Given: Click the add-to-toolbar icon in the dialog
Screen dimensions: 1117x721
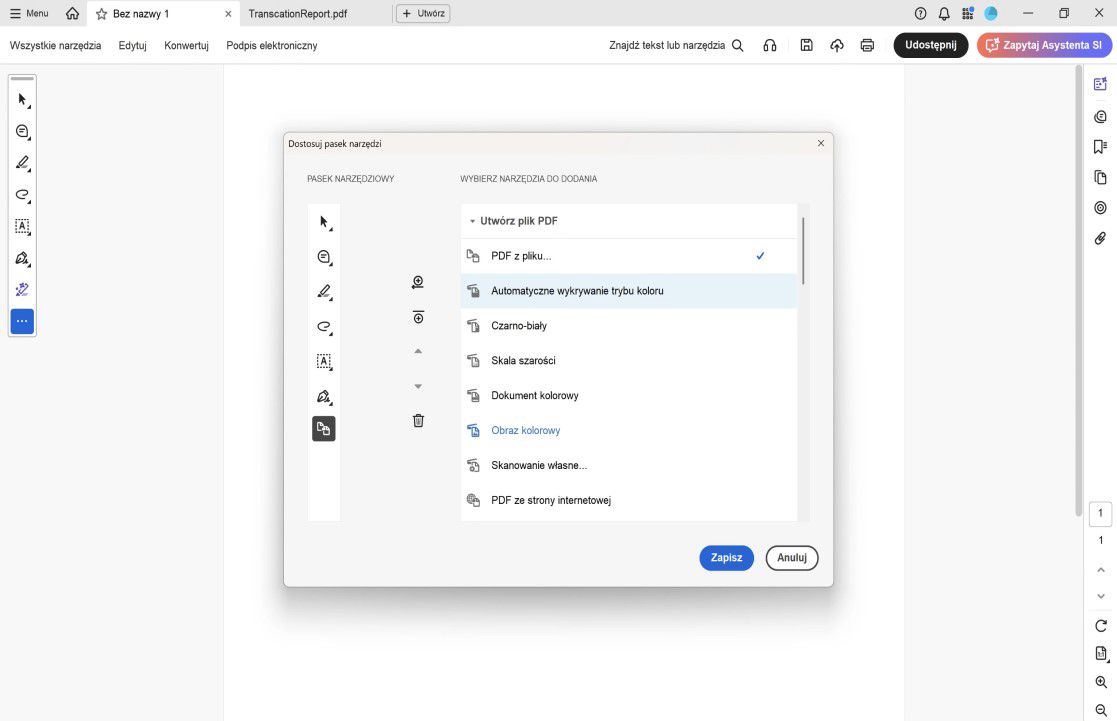Looking at the screenshot, I should (418, 282).
